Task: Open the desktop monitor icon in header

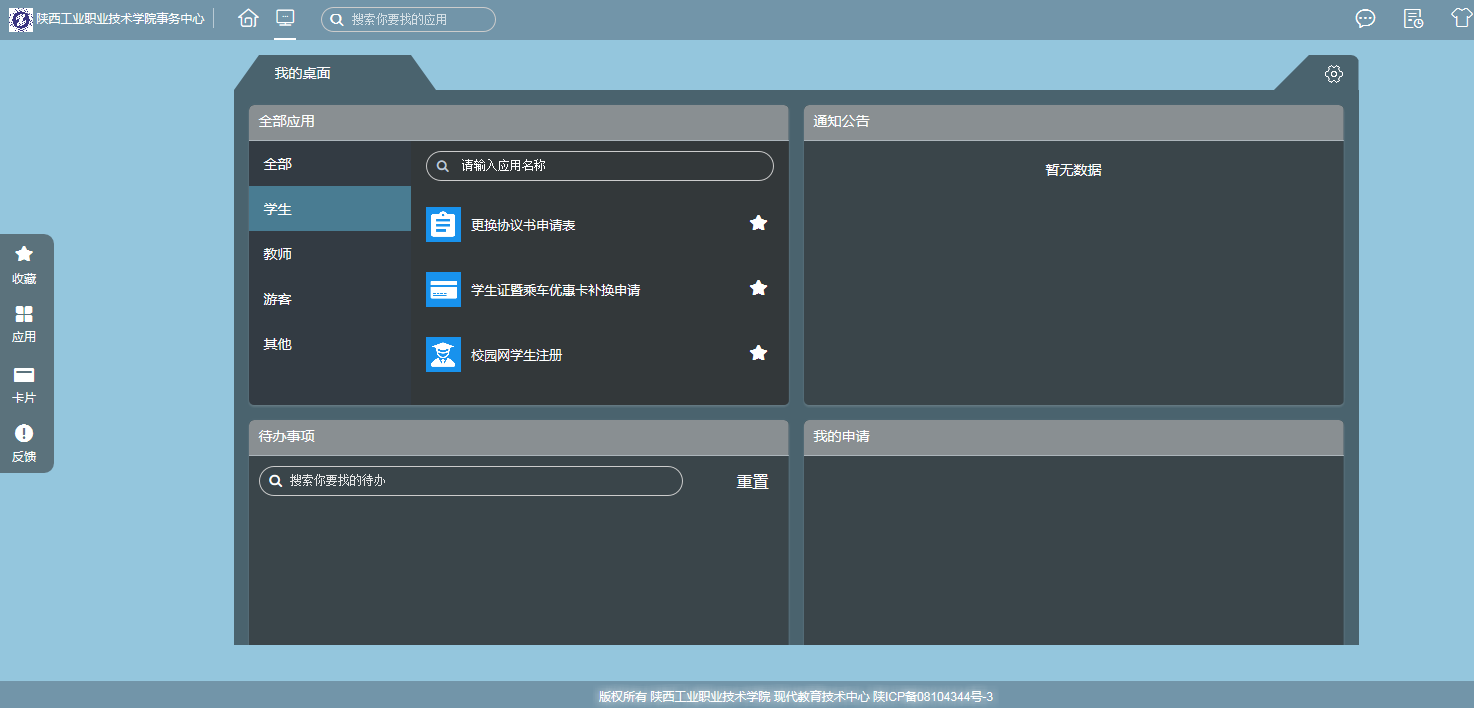Action: [x=285, y=18]
